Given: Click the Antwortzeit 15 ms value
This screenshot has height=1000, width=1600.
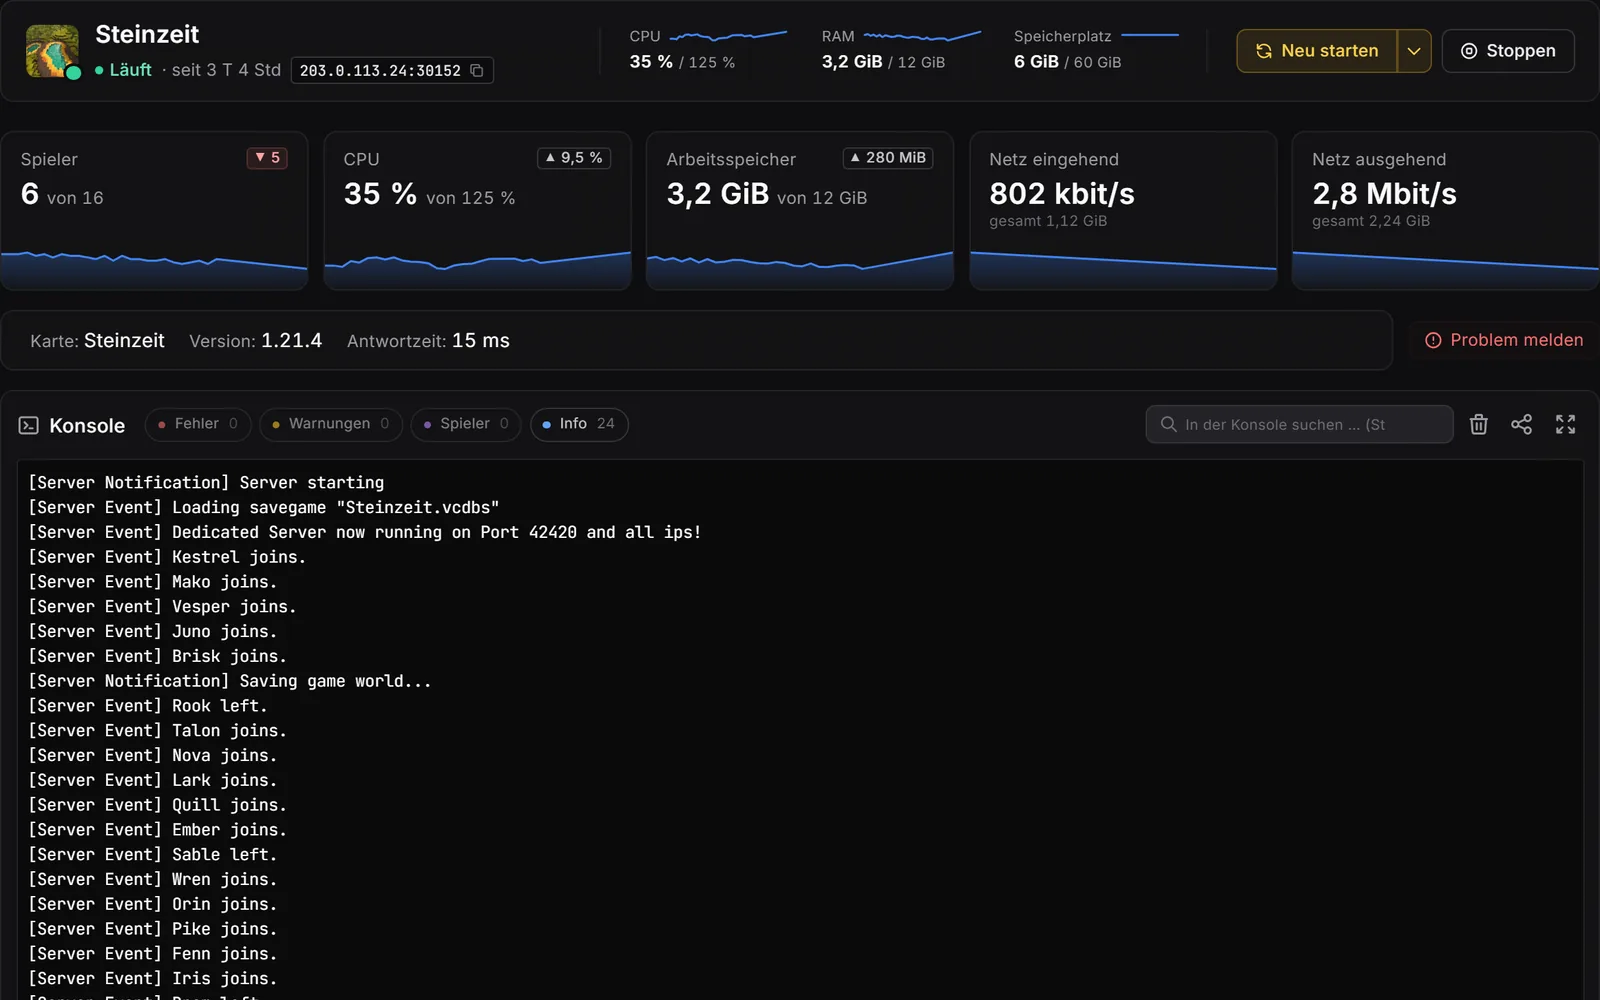Looking at the screenshot, I should coord(481,341).
